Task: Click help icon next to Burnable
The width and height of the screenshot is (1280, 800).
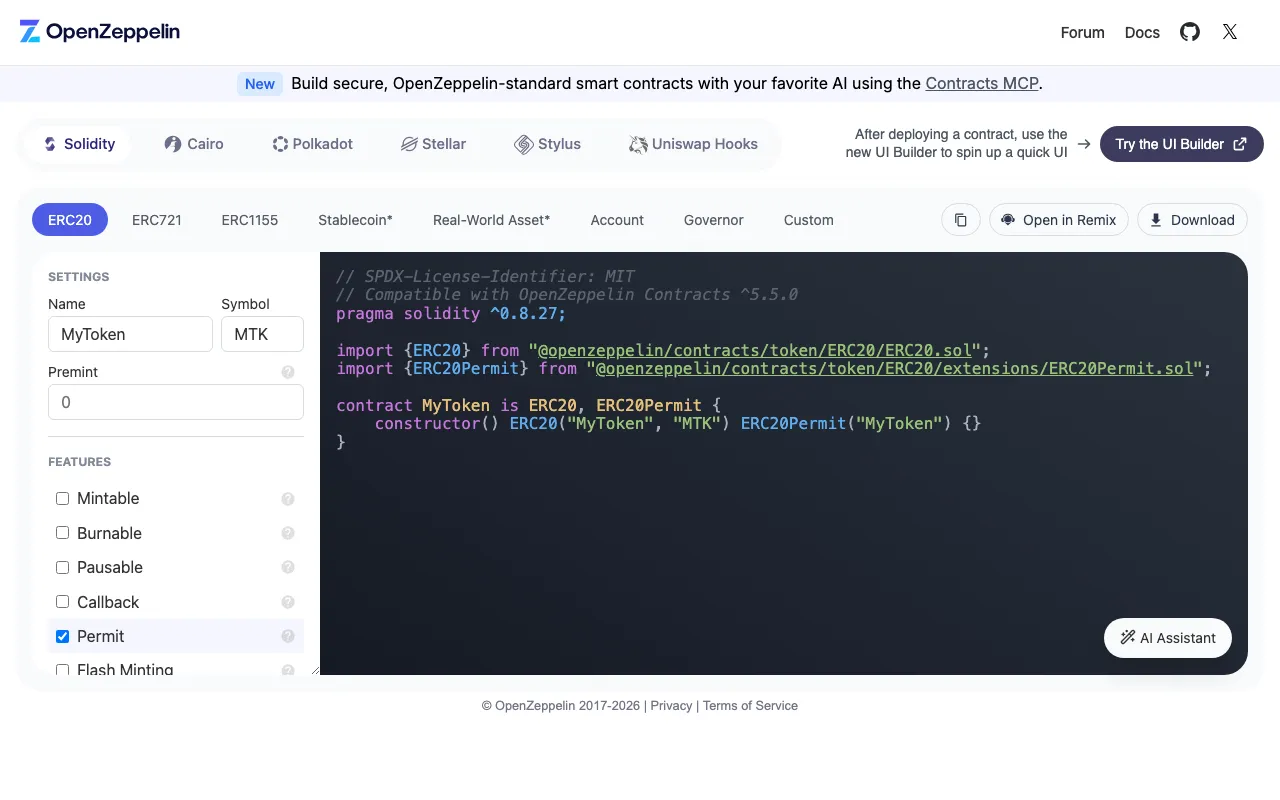Action: (x=288, y=533)
